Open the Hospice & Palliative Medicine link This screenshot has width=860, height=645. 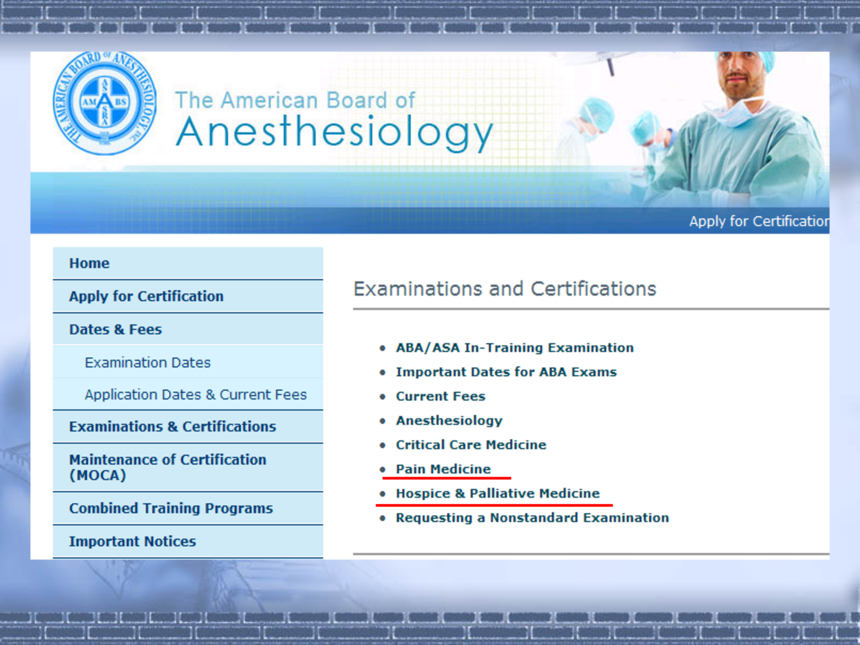point(497,493)
